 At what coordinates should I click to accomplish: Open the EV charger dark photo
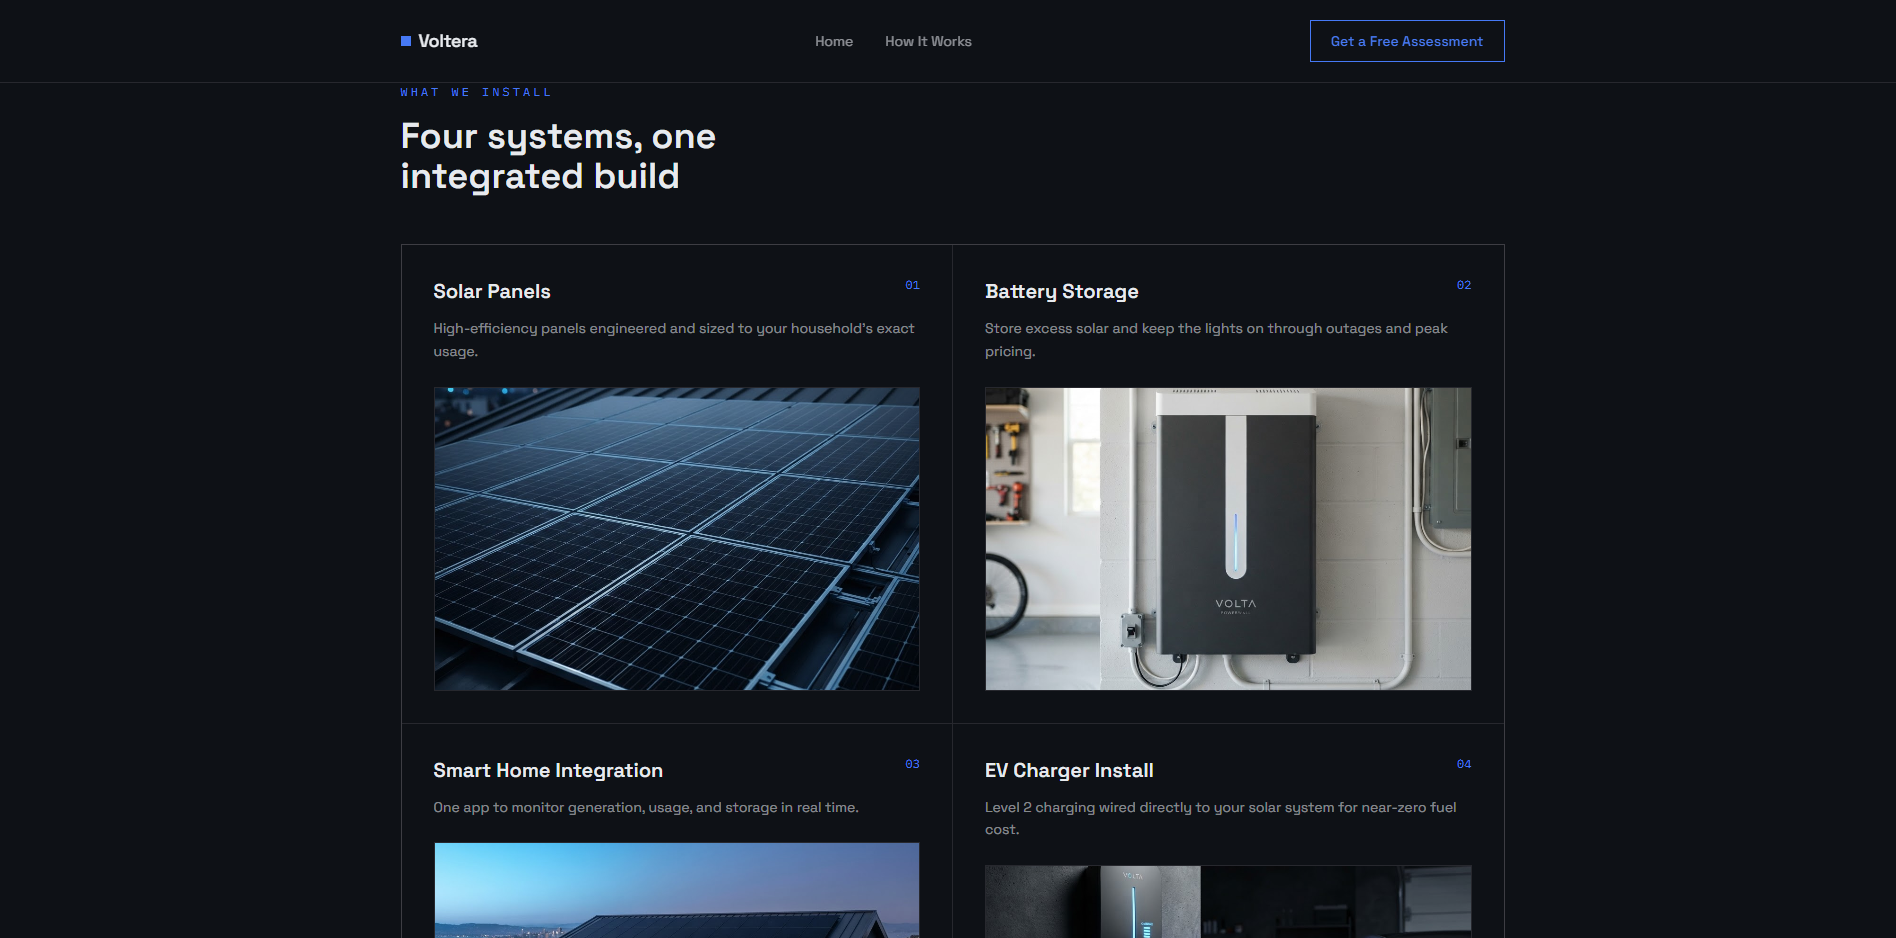(x=1228, y=902)
